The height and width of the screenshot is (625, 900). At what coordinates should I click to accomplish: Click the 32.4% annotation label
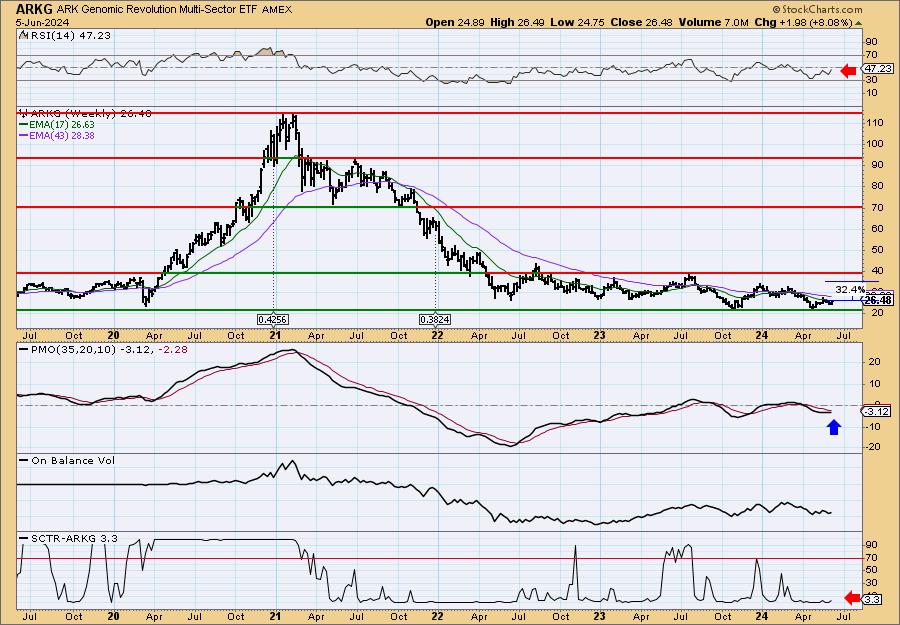850,289
